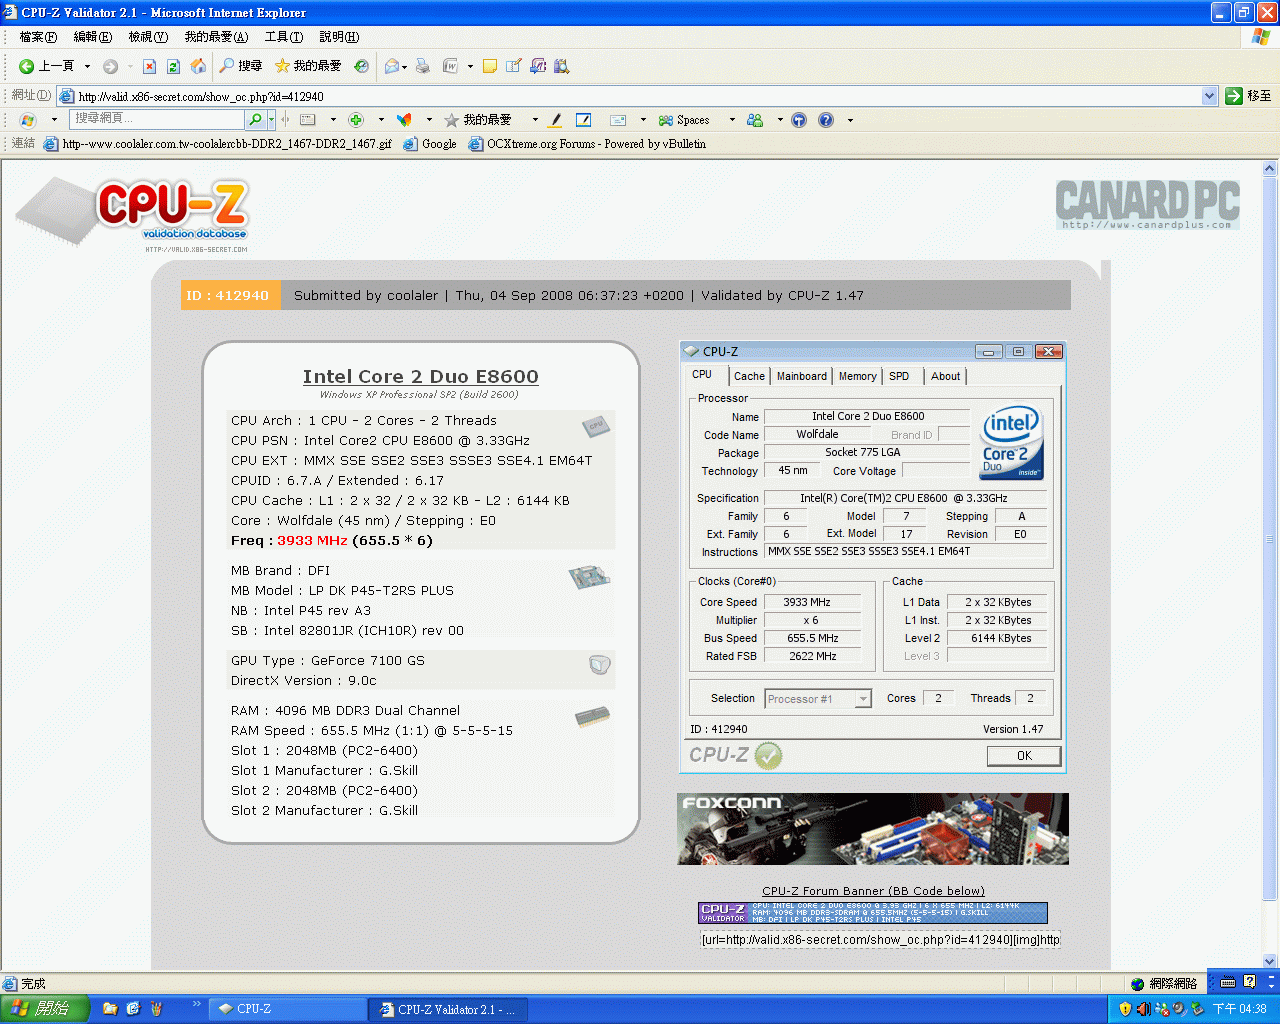Open the 我的最愛(A) menu
This screenshot has height=1024, width=1280.
(216, 37)
